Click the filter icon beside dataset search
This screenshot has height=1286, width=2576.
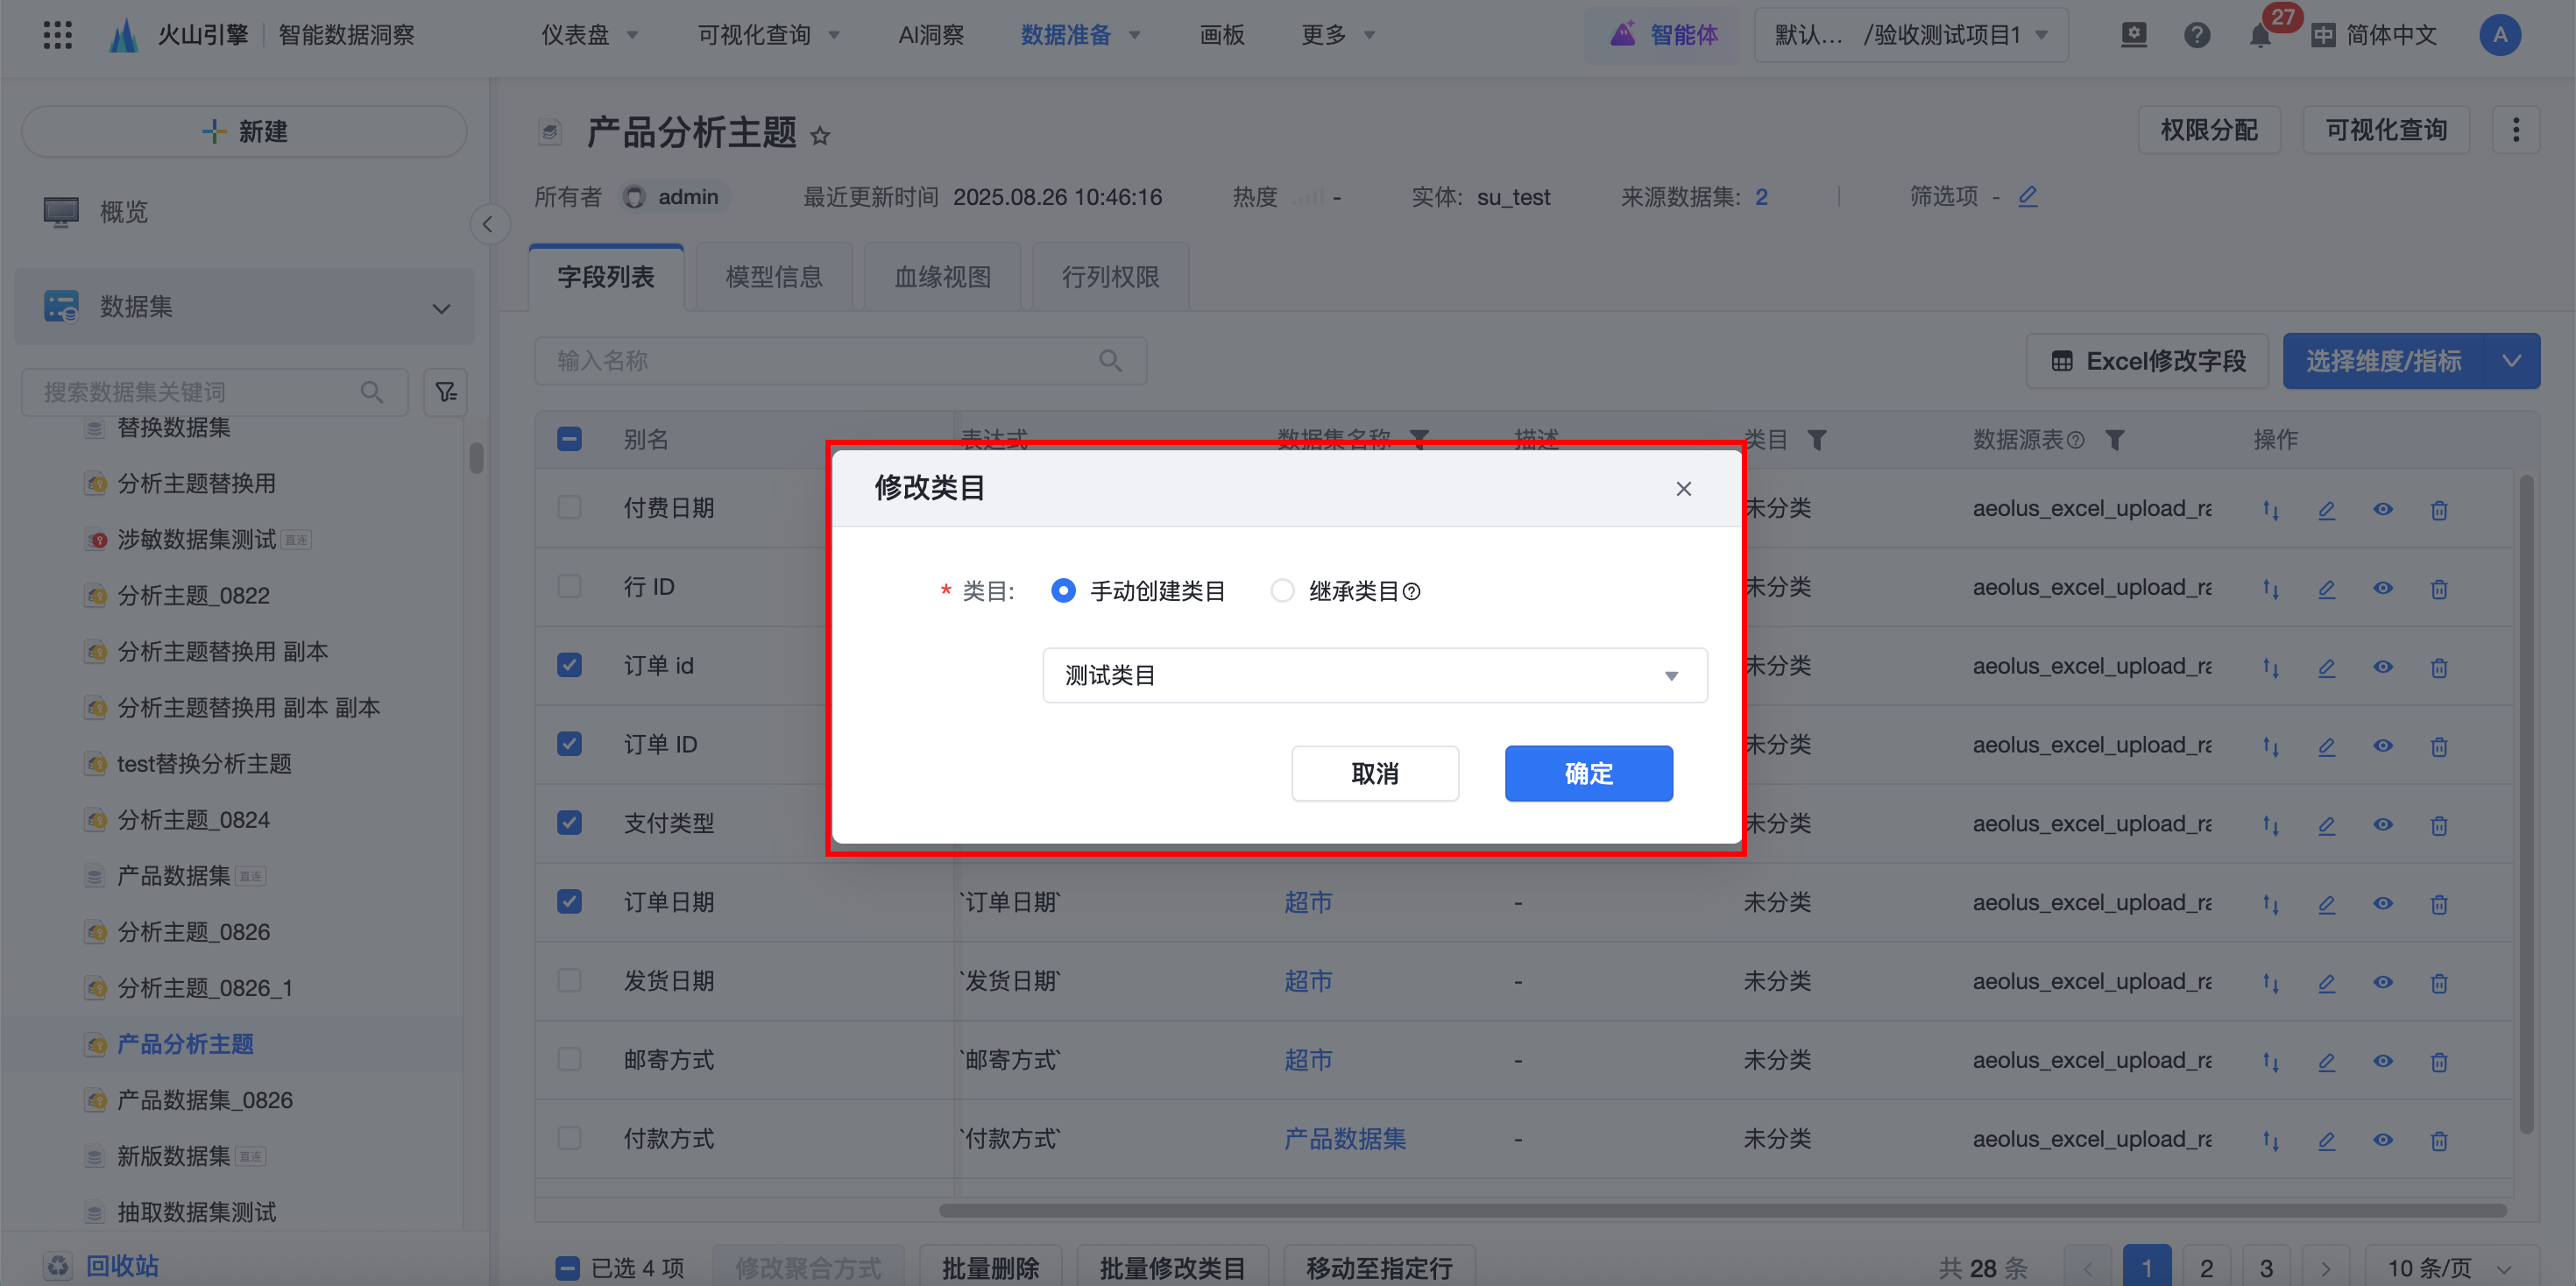pos(446,392)
